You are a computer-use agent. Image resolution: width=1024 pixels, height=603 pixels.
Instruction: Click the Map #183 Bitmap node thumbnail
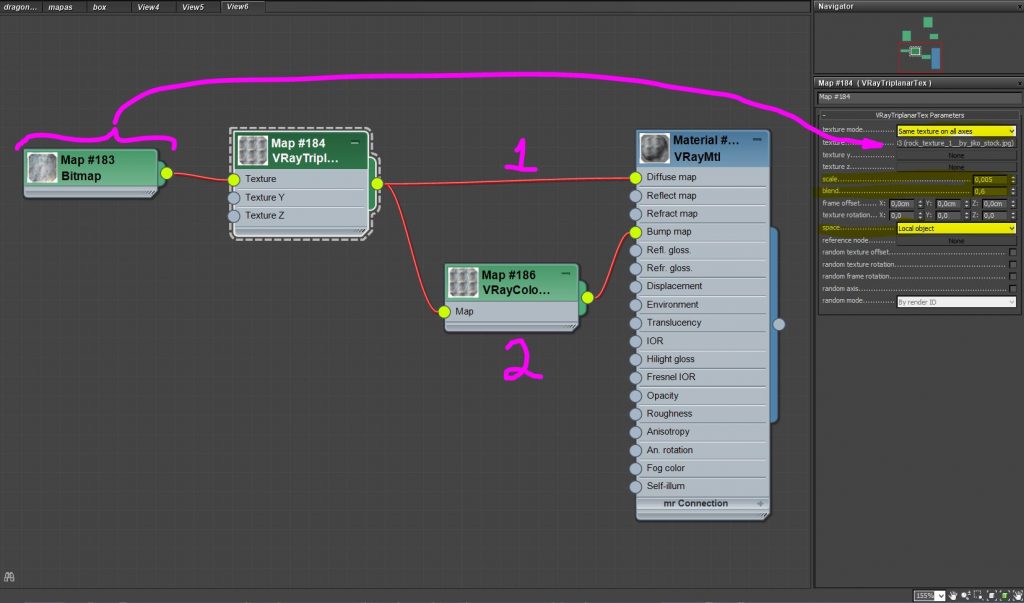pos(43,168)
